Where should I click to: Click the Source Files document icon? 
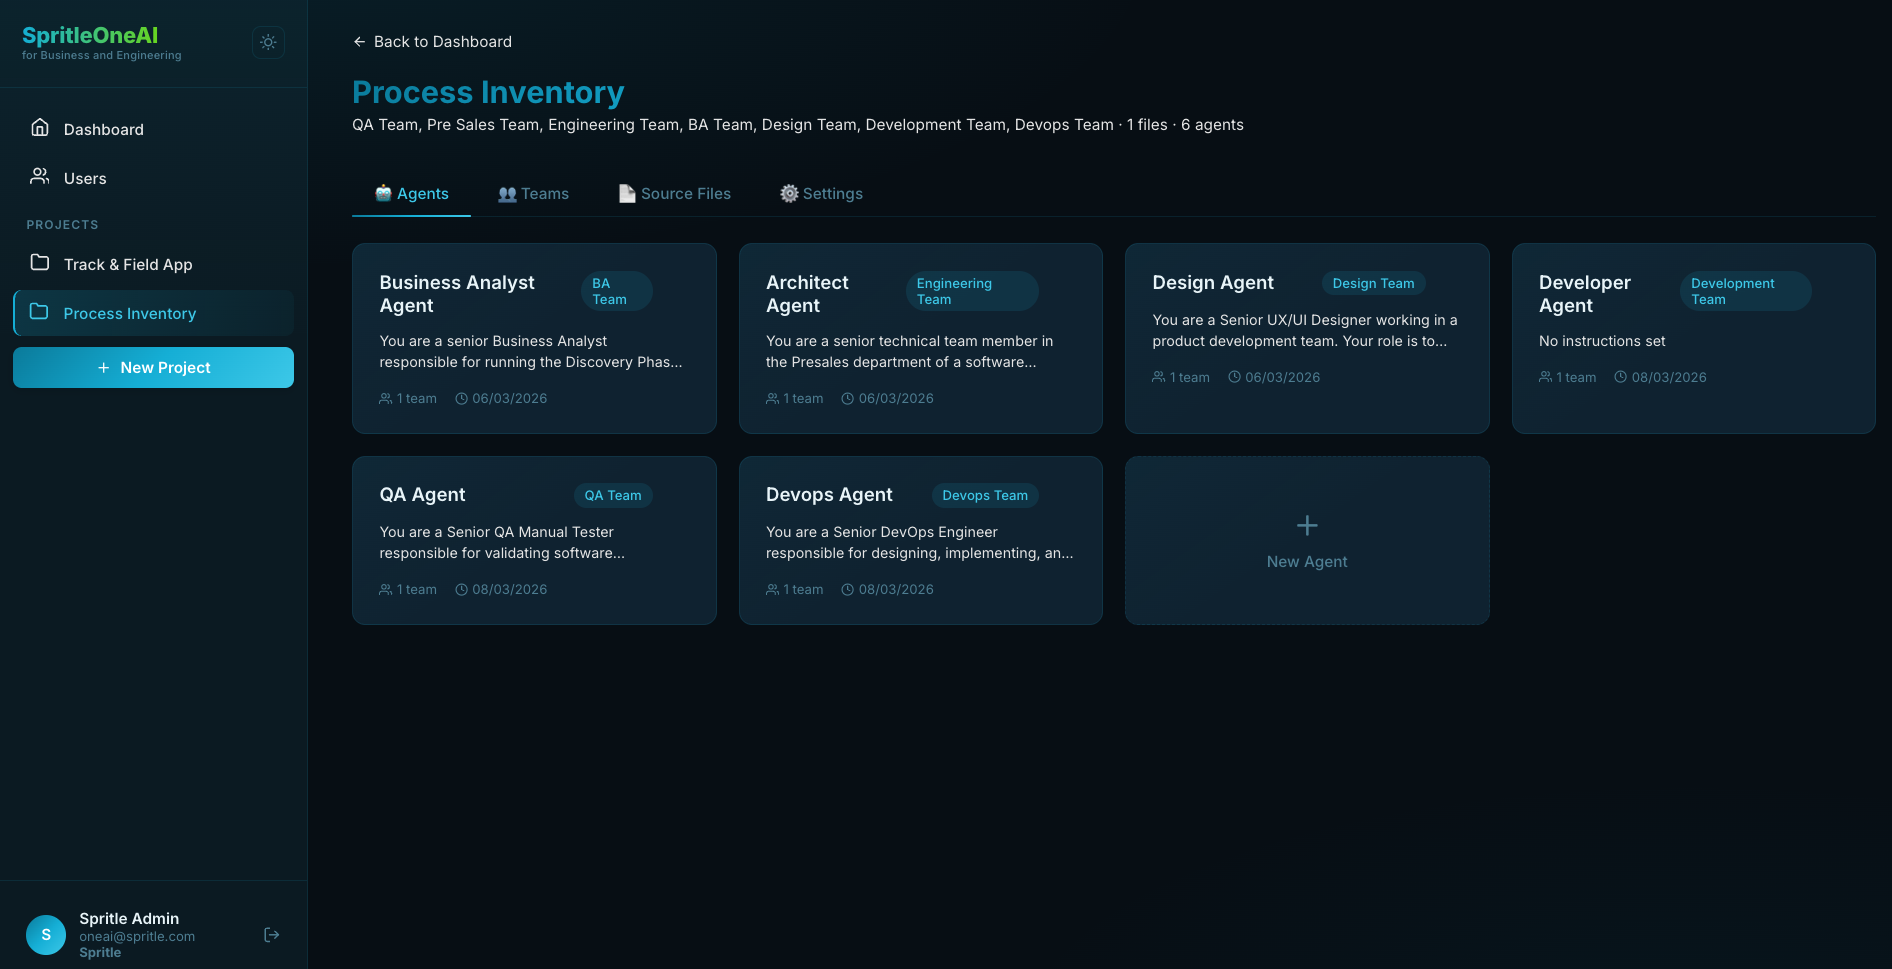[627, 193]
